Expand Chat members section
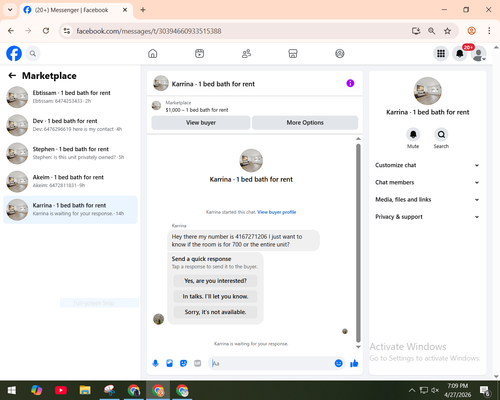Viewport: 500px width, 400px height. pyautogui.click(x=427, y=182)
